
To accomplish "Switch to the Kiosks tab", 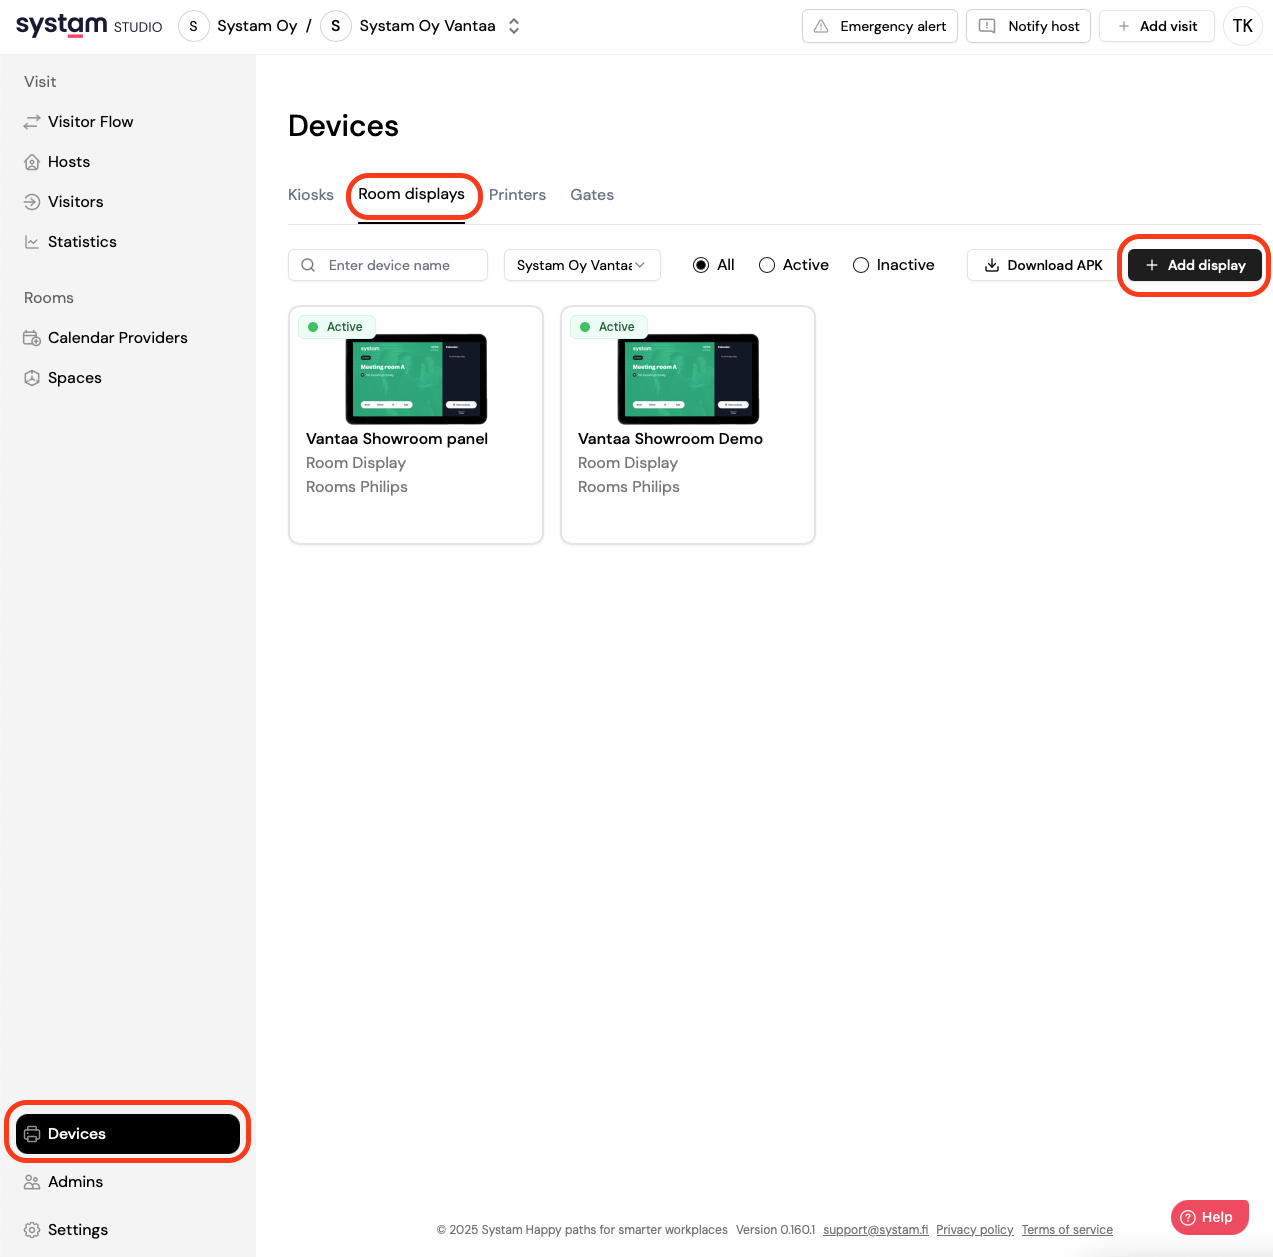I will pos(311,195).
